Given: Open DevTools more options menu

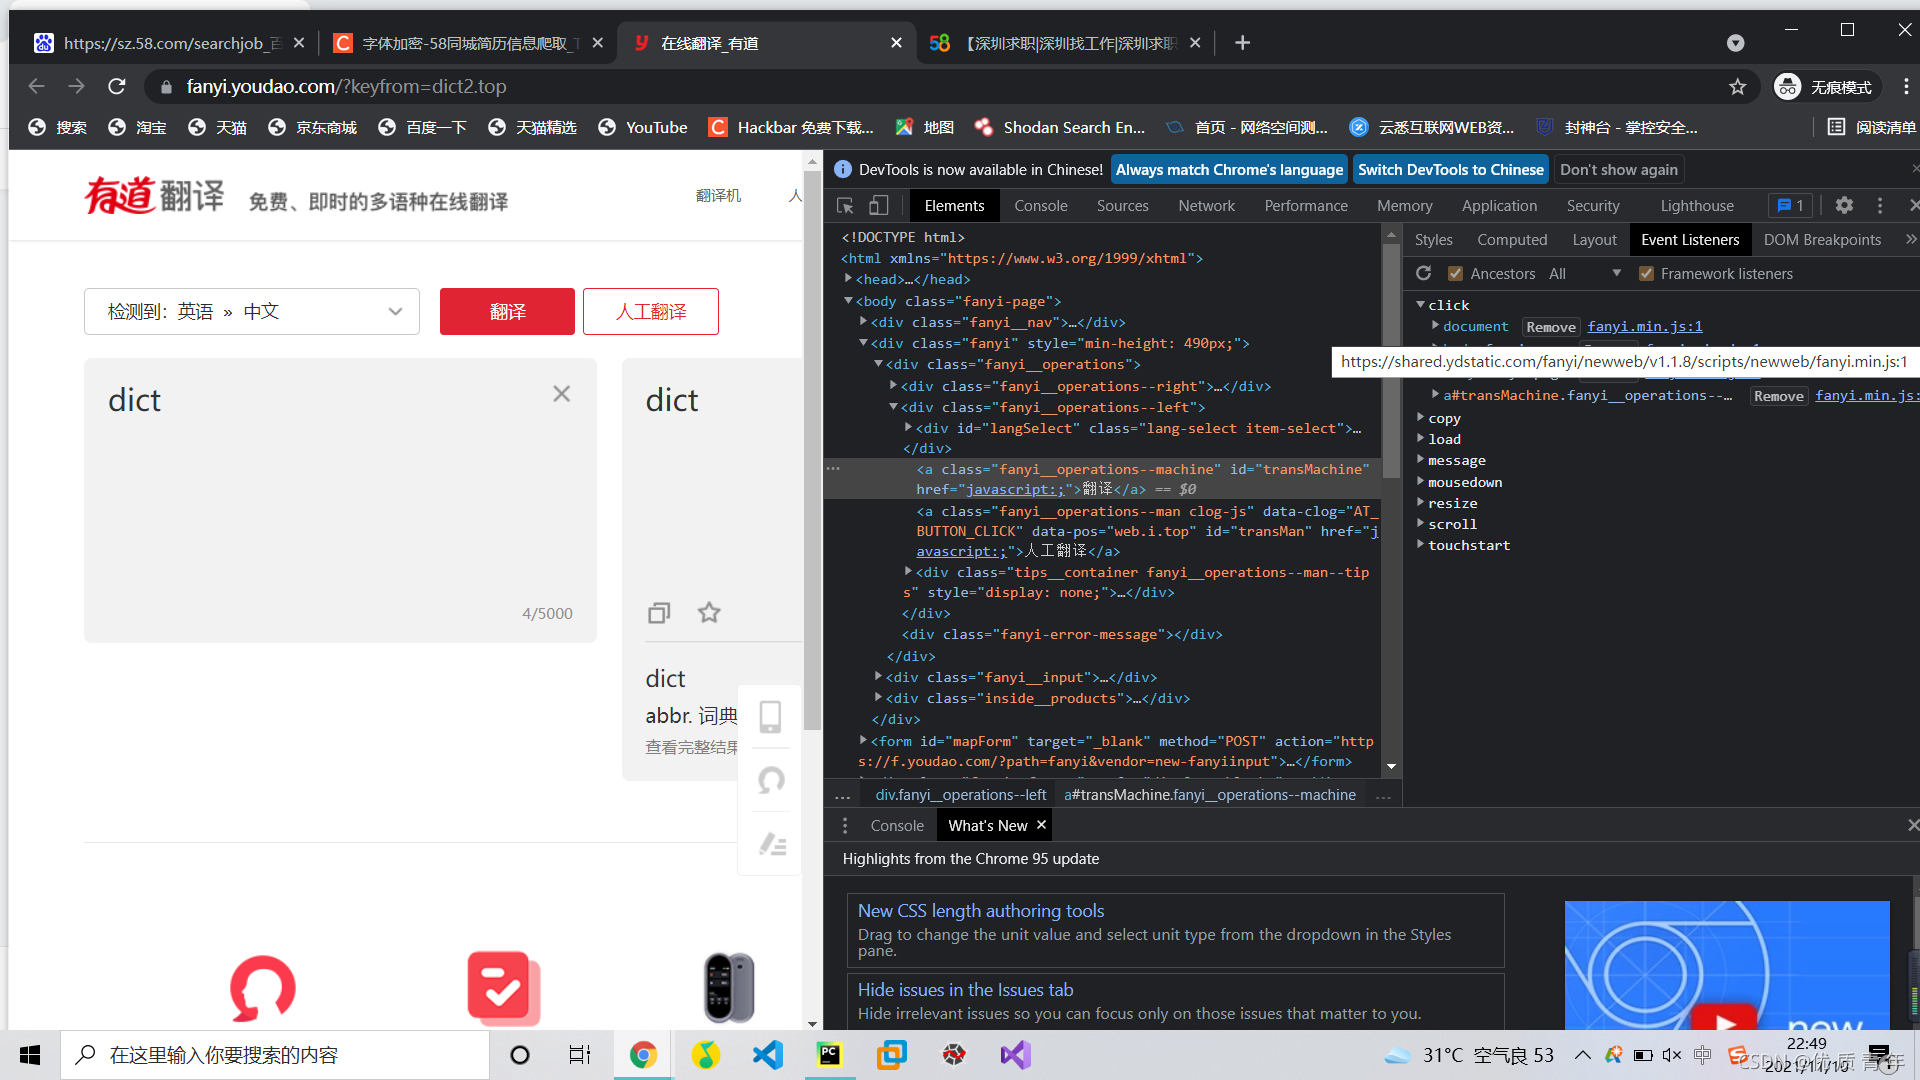Looking at the screenshot, I should tap(1880, 205).
